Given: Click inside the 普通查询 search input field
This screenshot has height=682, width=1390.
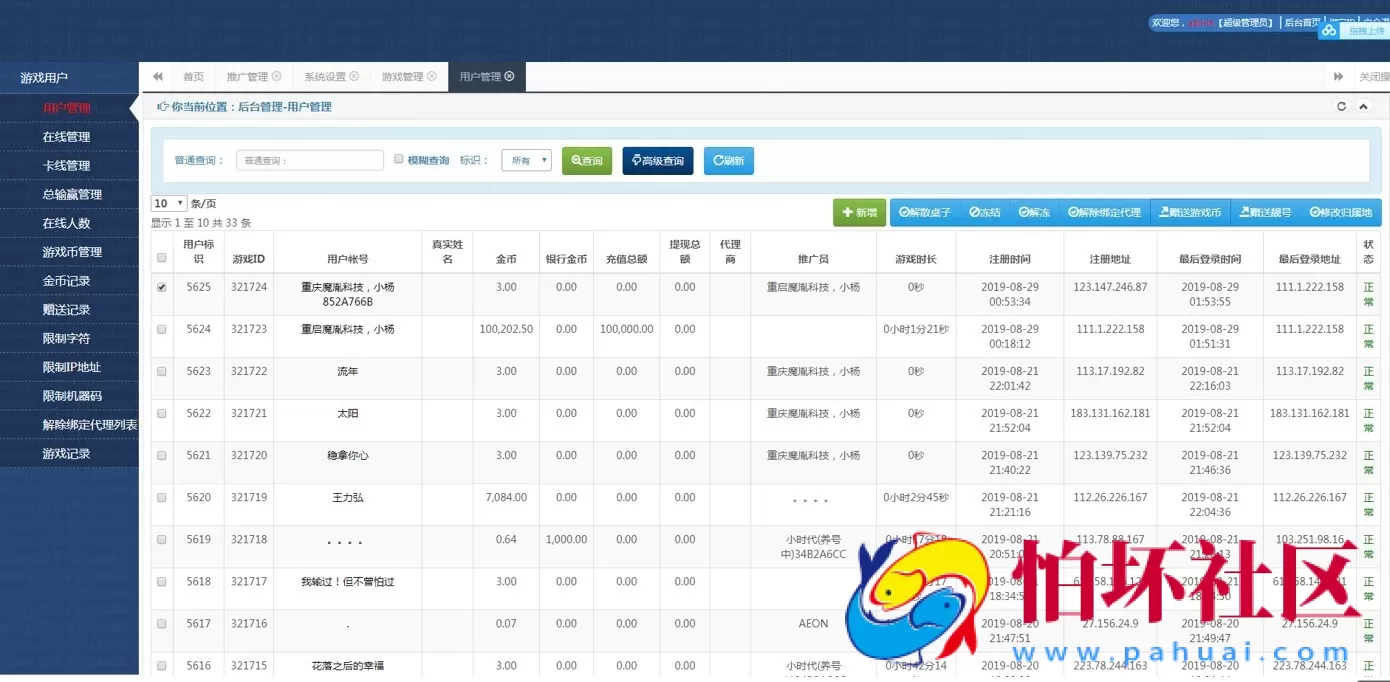Looking at the screenshot, I should coord(310,159).
